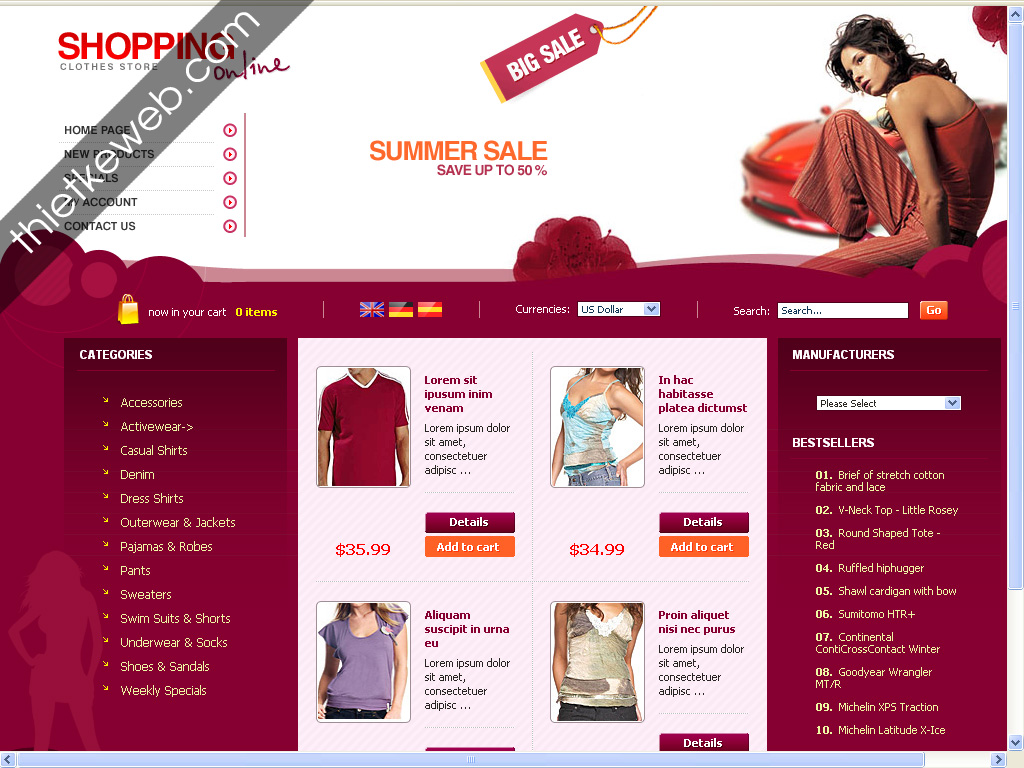The image size is (1024, 768).
Task: Expand the Please Select manufacturers dropdown
Action: (x=888, y=404)
